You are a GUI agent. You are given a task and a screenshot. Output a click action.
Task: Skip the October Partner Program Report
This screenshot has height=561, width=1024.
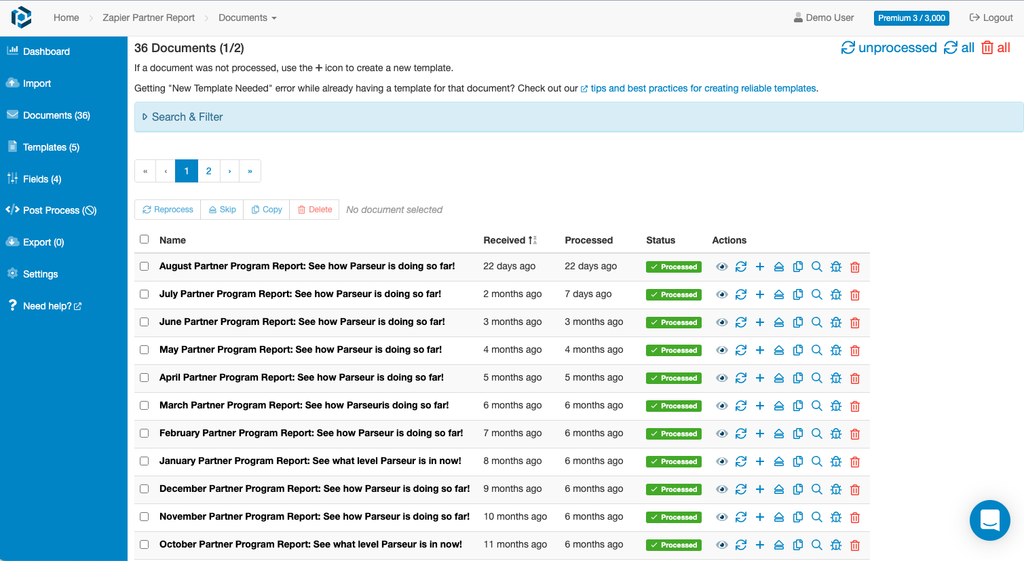pyautogui.click(x=778, y=545)
